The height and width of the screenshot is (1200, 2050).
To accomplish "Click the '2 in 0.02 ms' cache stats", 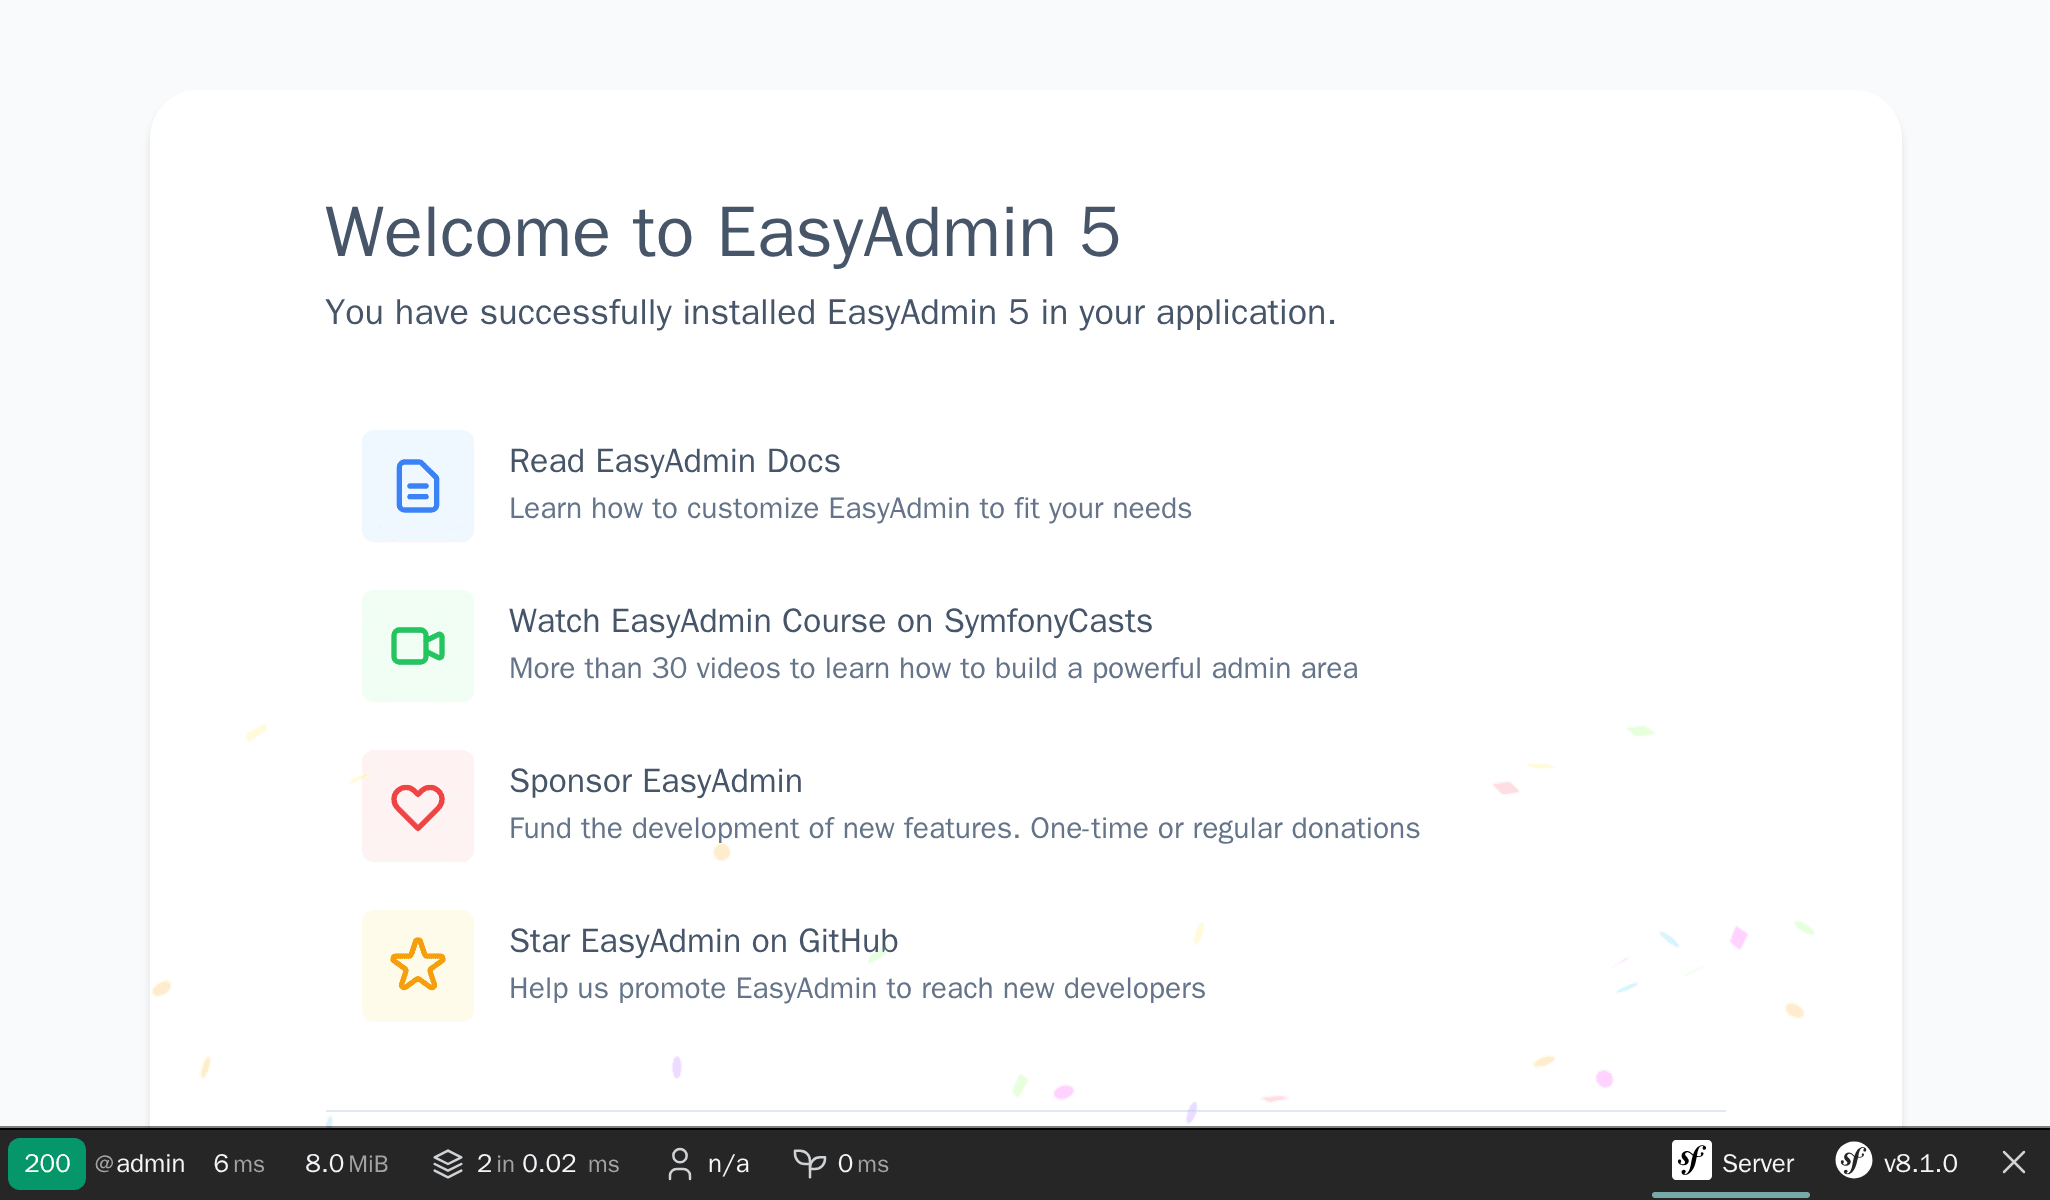I will [548, 1164].
